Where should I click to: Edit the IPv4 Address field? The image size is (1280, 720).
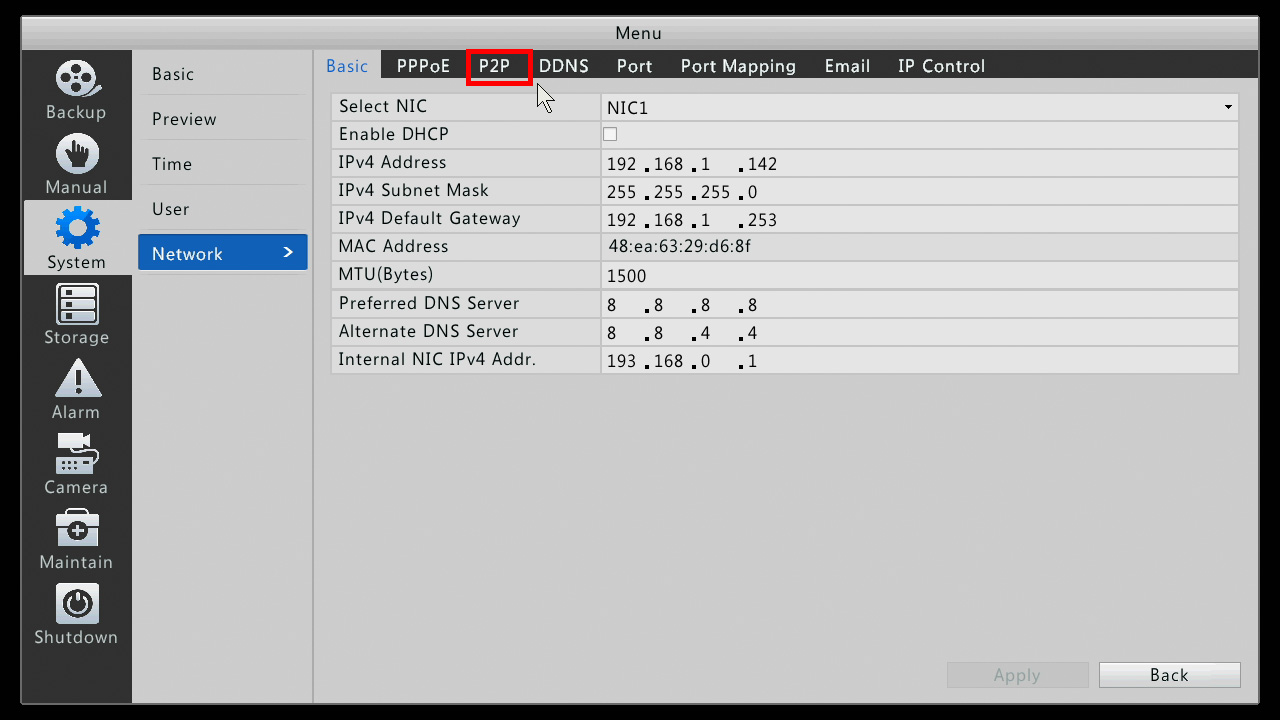pos(920,163)
